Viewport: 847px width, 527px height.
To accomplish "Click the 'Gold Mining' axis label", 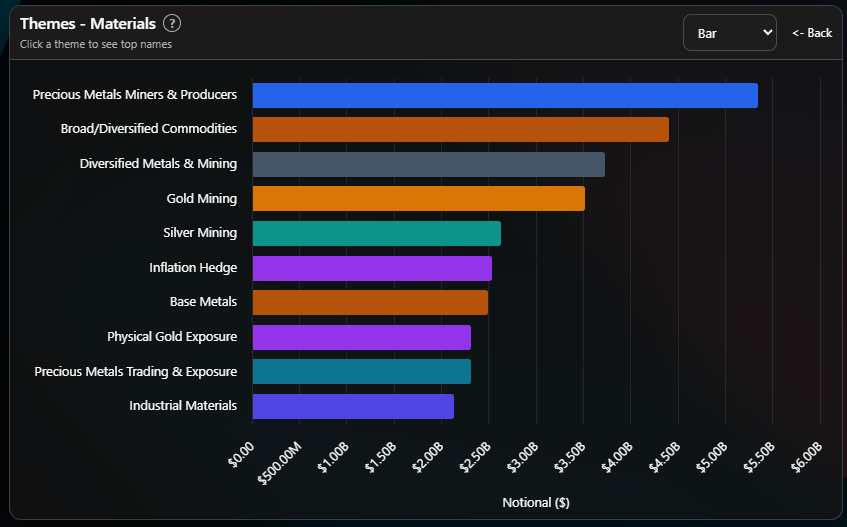I will (x=201, y=199).
